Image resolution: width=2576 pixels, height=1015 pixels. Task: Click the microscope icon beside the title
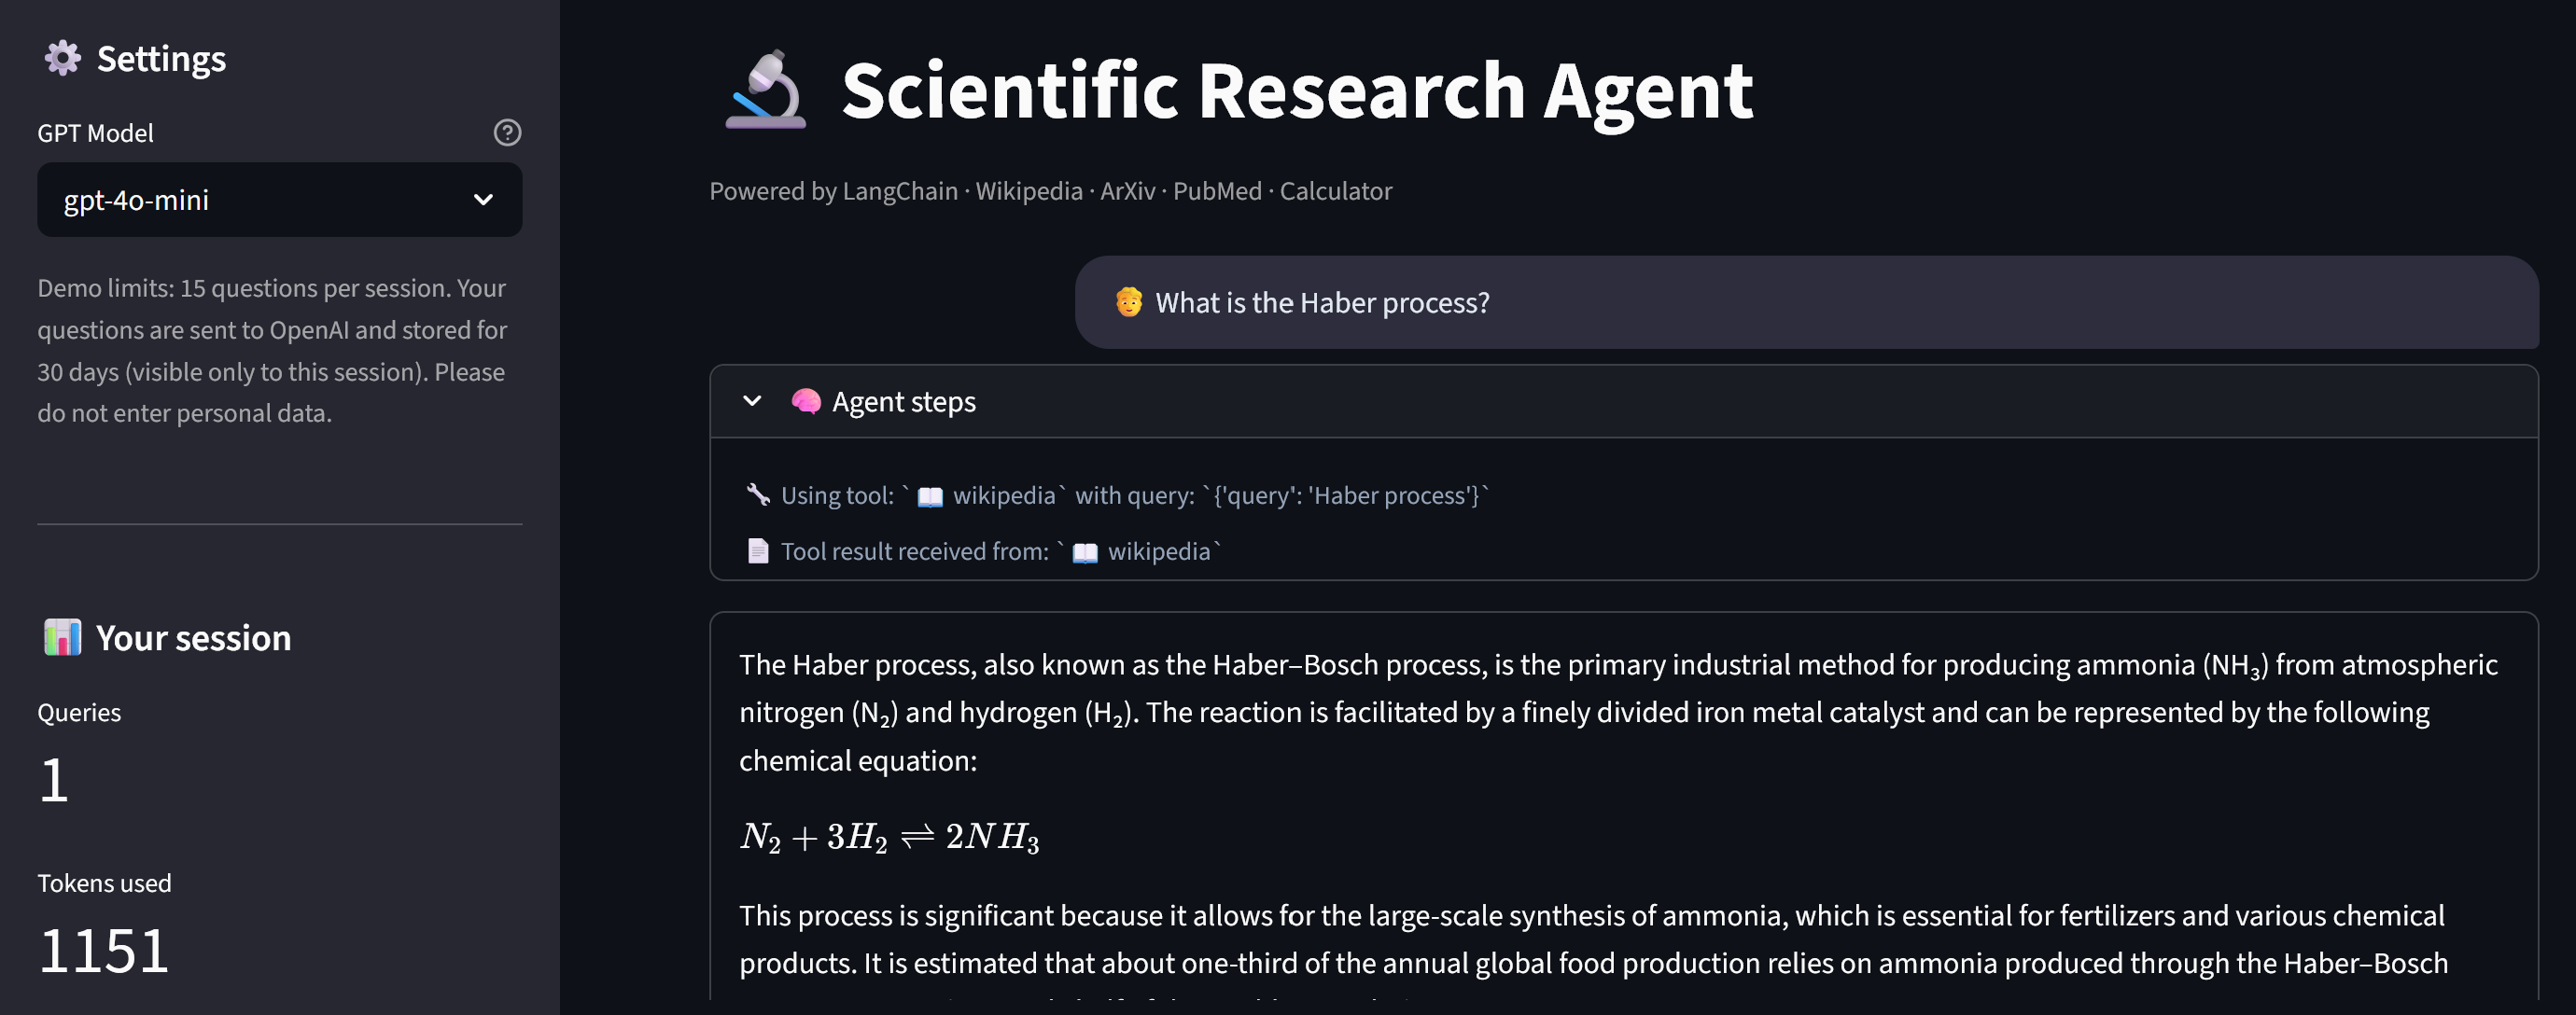pyautogui.click(x=766, y=90)
